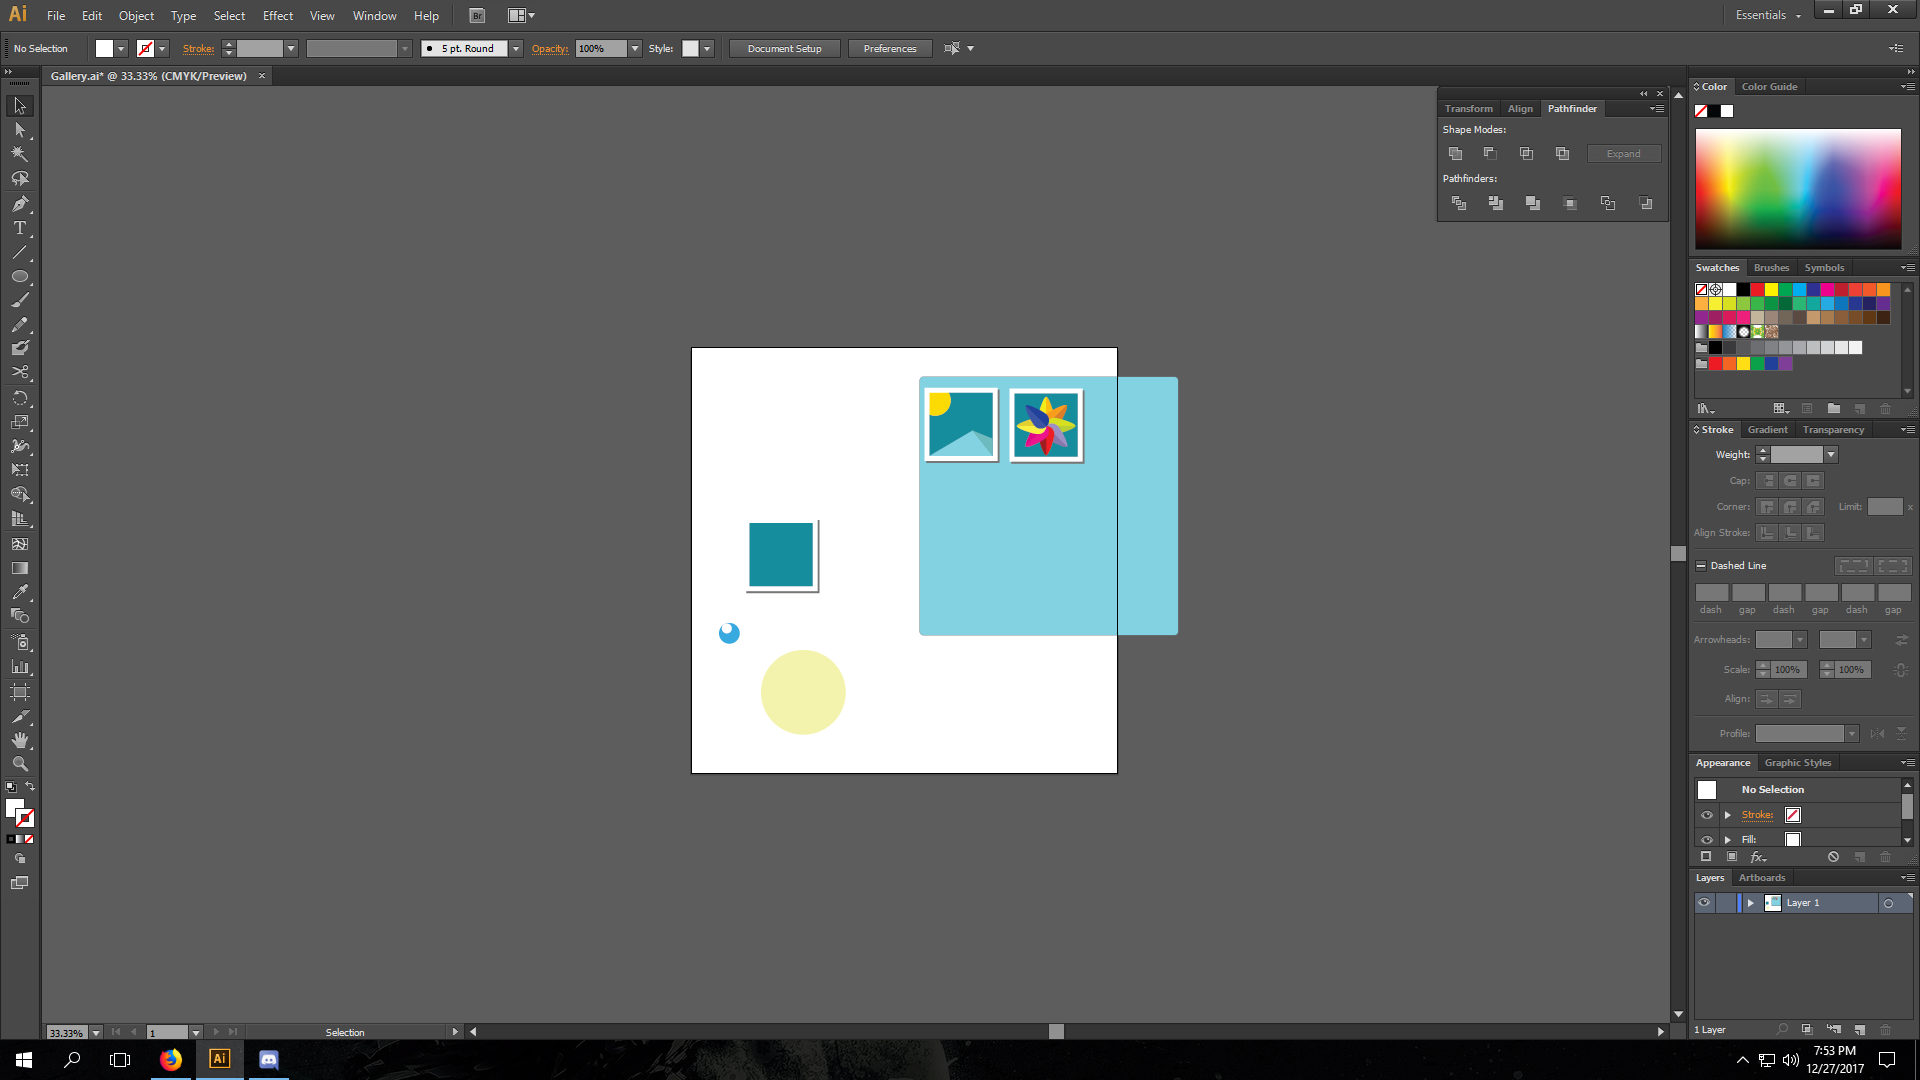Select the Eyedropper tool

coord(19,592)
